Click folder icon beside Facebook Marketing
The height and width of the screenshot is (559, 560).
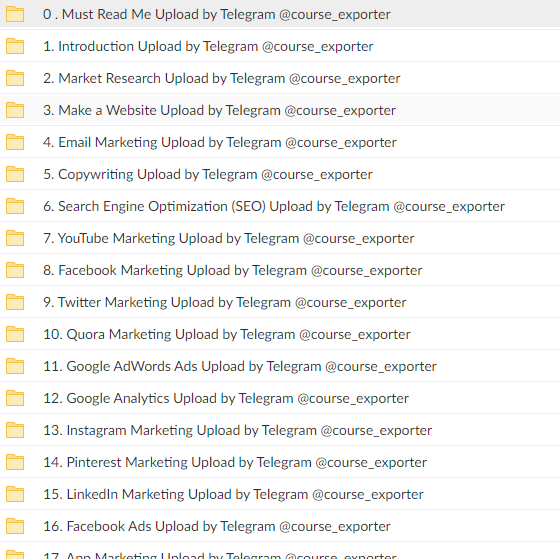[x=15, y=270]
